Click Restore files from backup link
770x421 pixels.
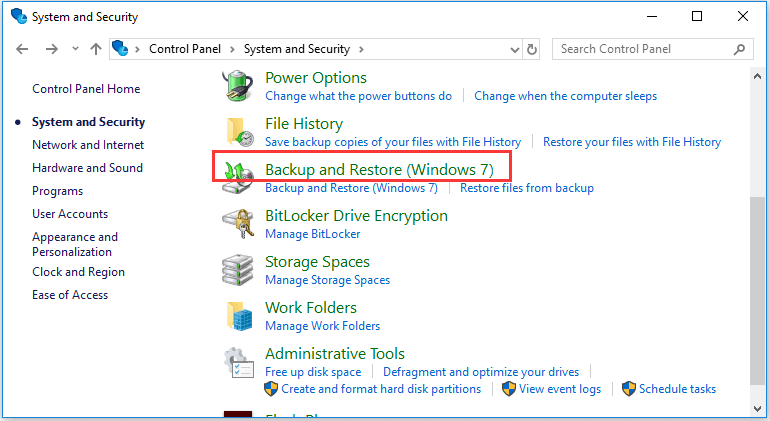click(526, 188)
